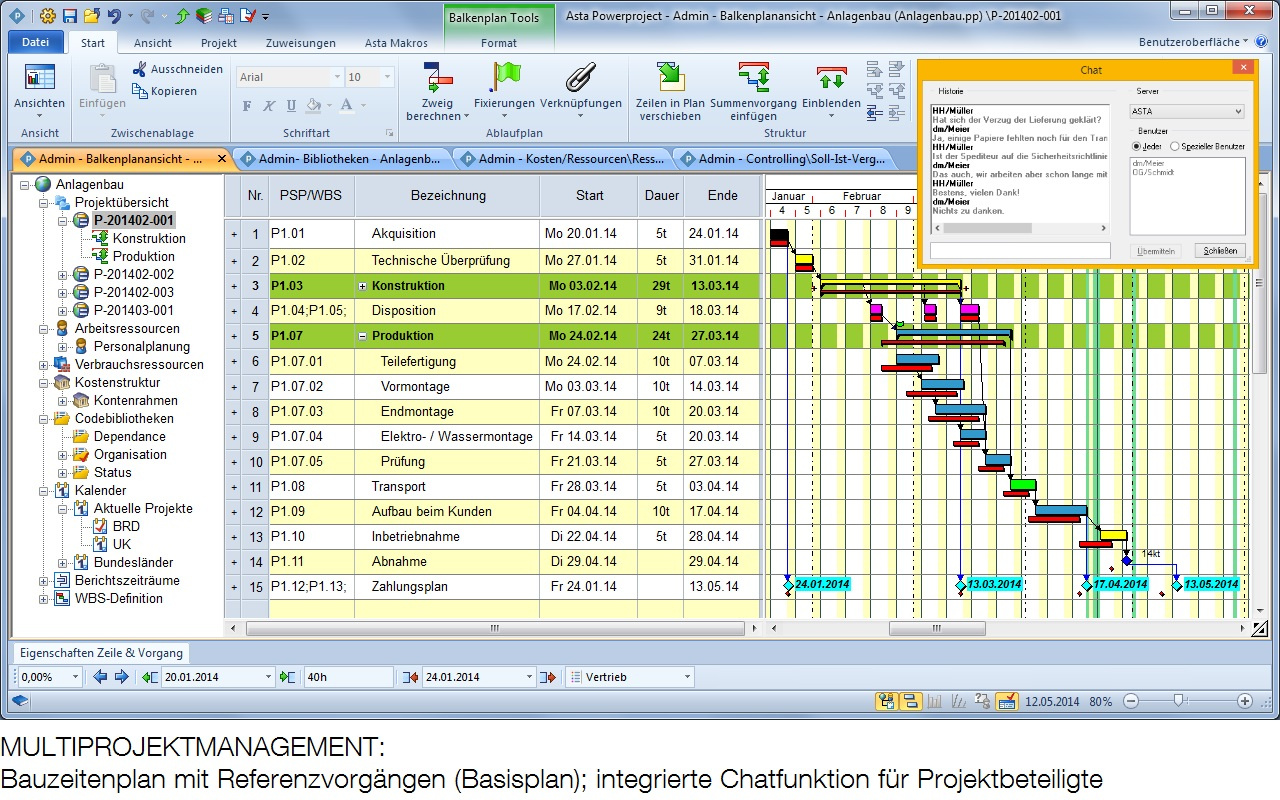Open the end date 24.01.2014 dropdown
The width and height of the screenshot is (1280, 800).
(x=529, y=677)
